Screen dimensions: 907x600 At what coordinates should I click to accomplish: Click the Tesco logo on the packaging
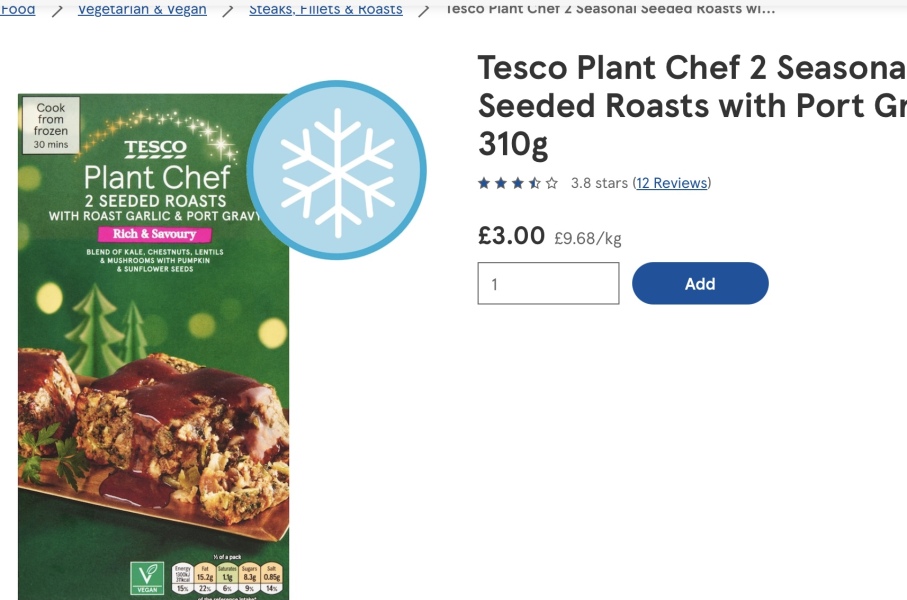[155, 149]
